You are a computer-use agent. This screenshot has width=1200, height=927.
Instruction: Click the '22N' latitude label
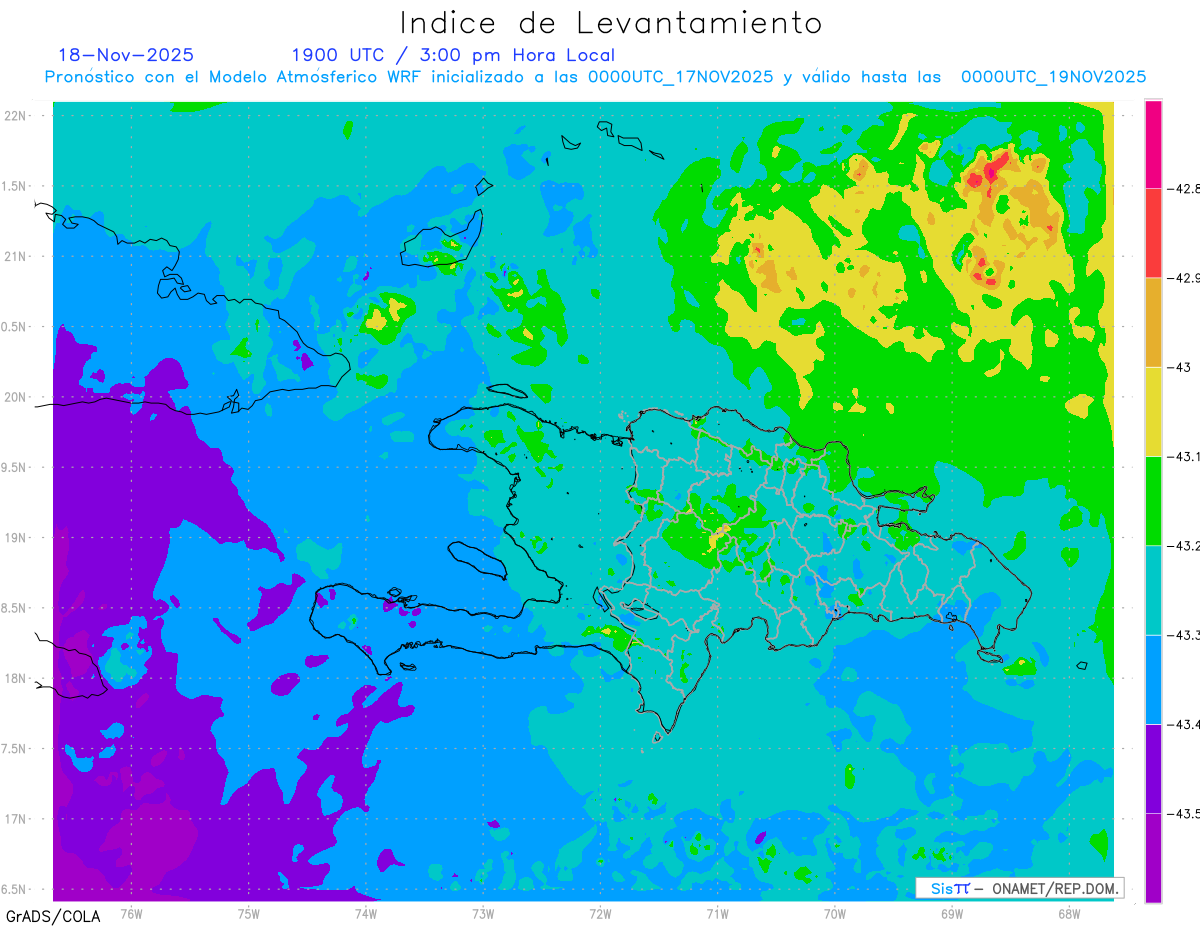pyautogui.click(x=16, y=116)
